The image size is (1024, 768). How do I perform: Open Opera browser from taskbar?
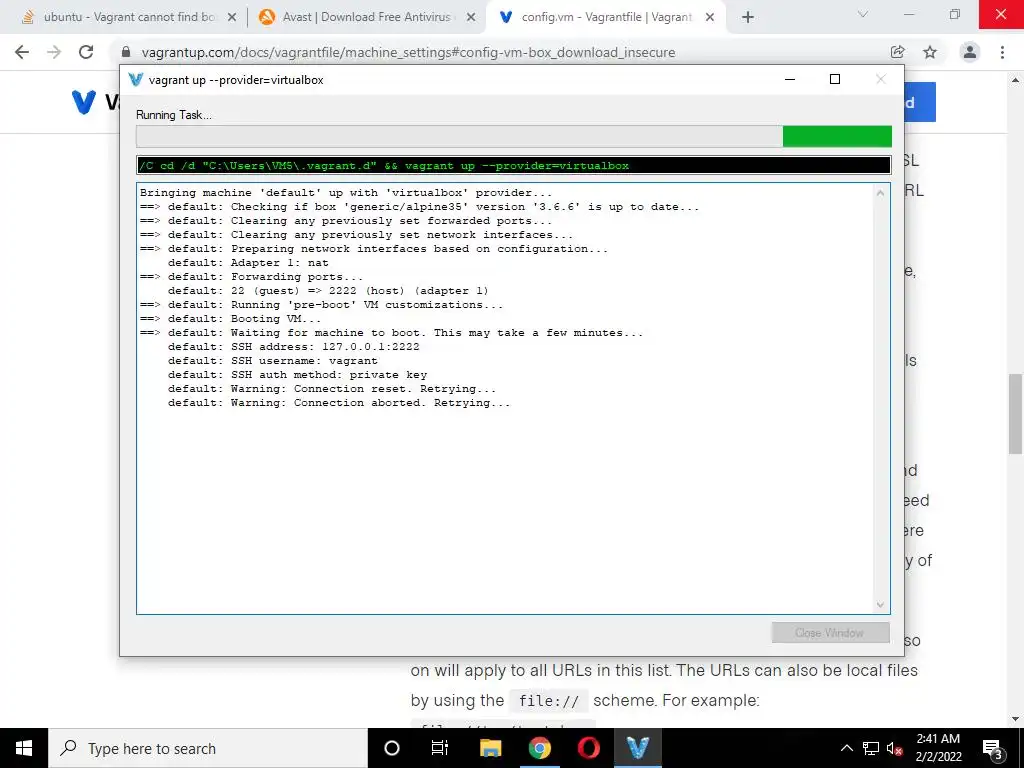coord(588,748)
